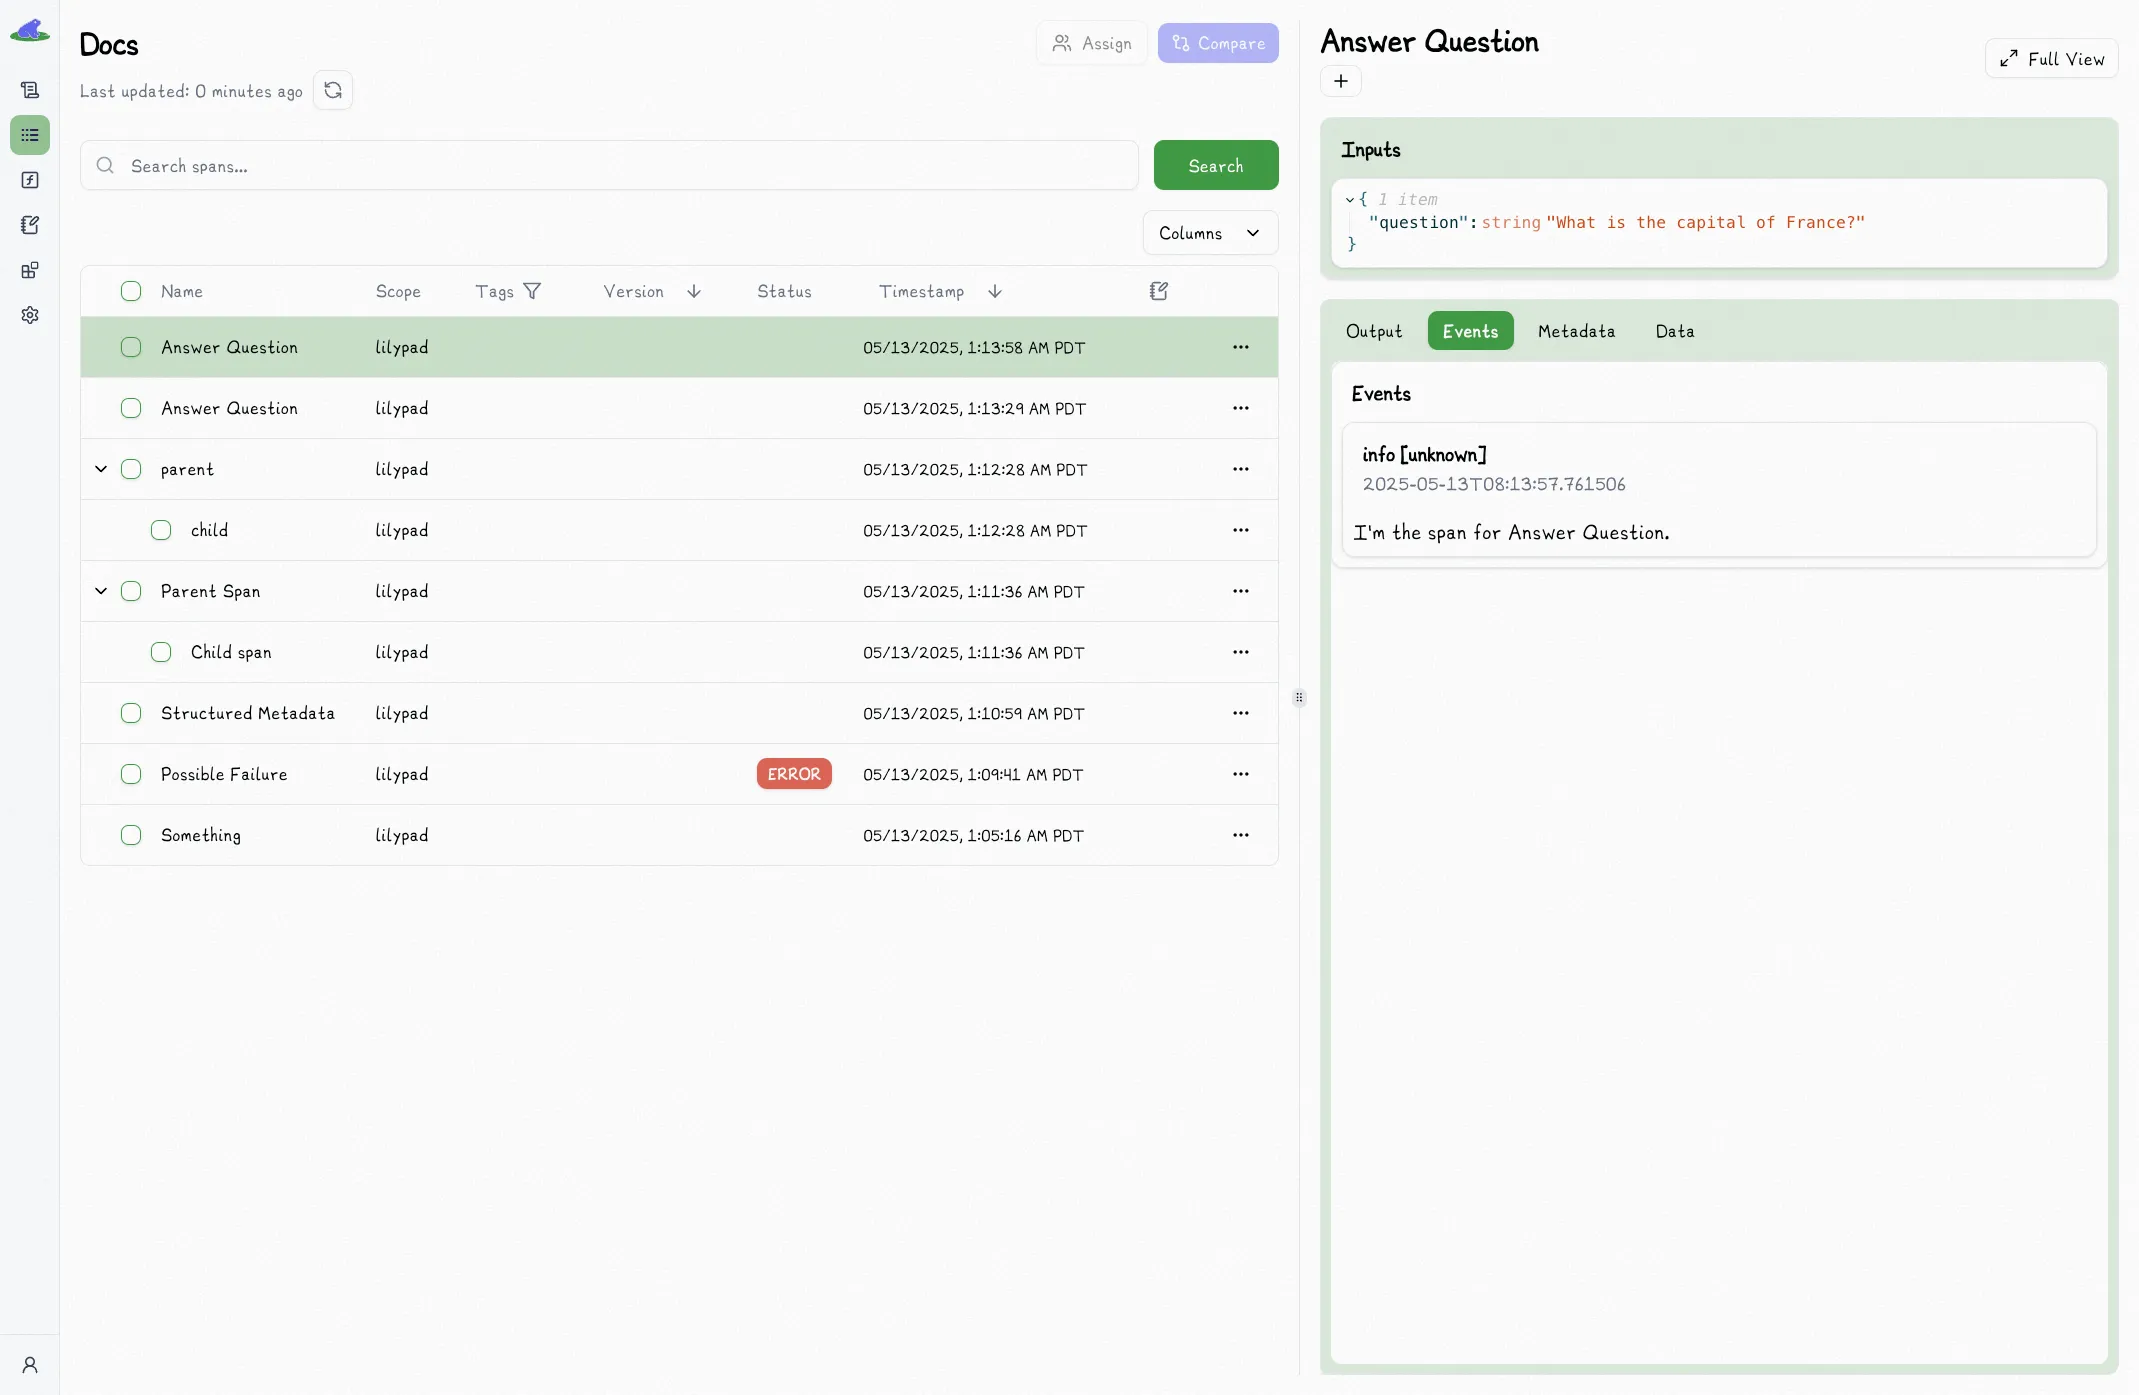Open the settings gear in the sidebar

point(30,315)
